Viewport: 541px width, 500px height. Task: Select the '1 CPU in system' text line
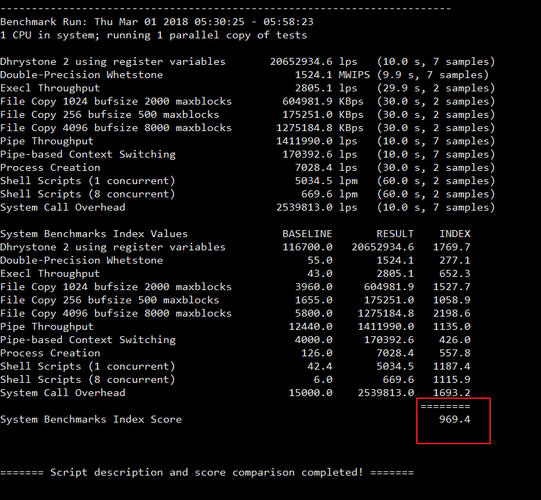point(154,35)
